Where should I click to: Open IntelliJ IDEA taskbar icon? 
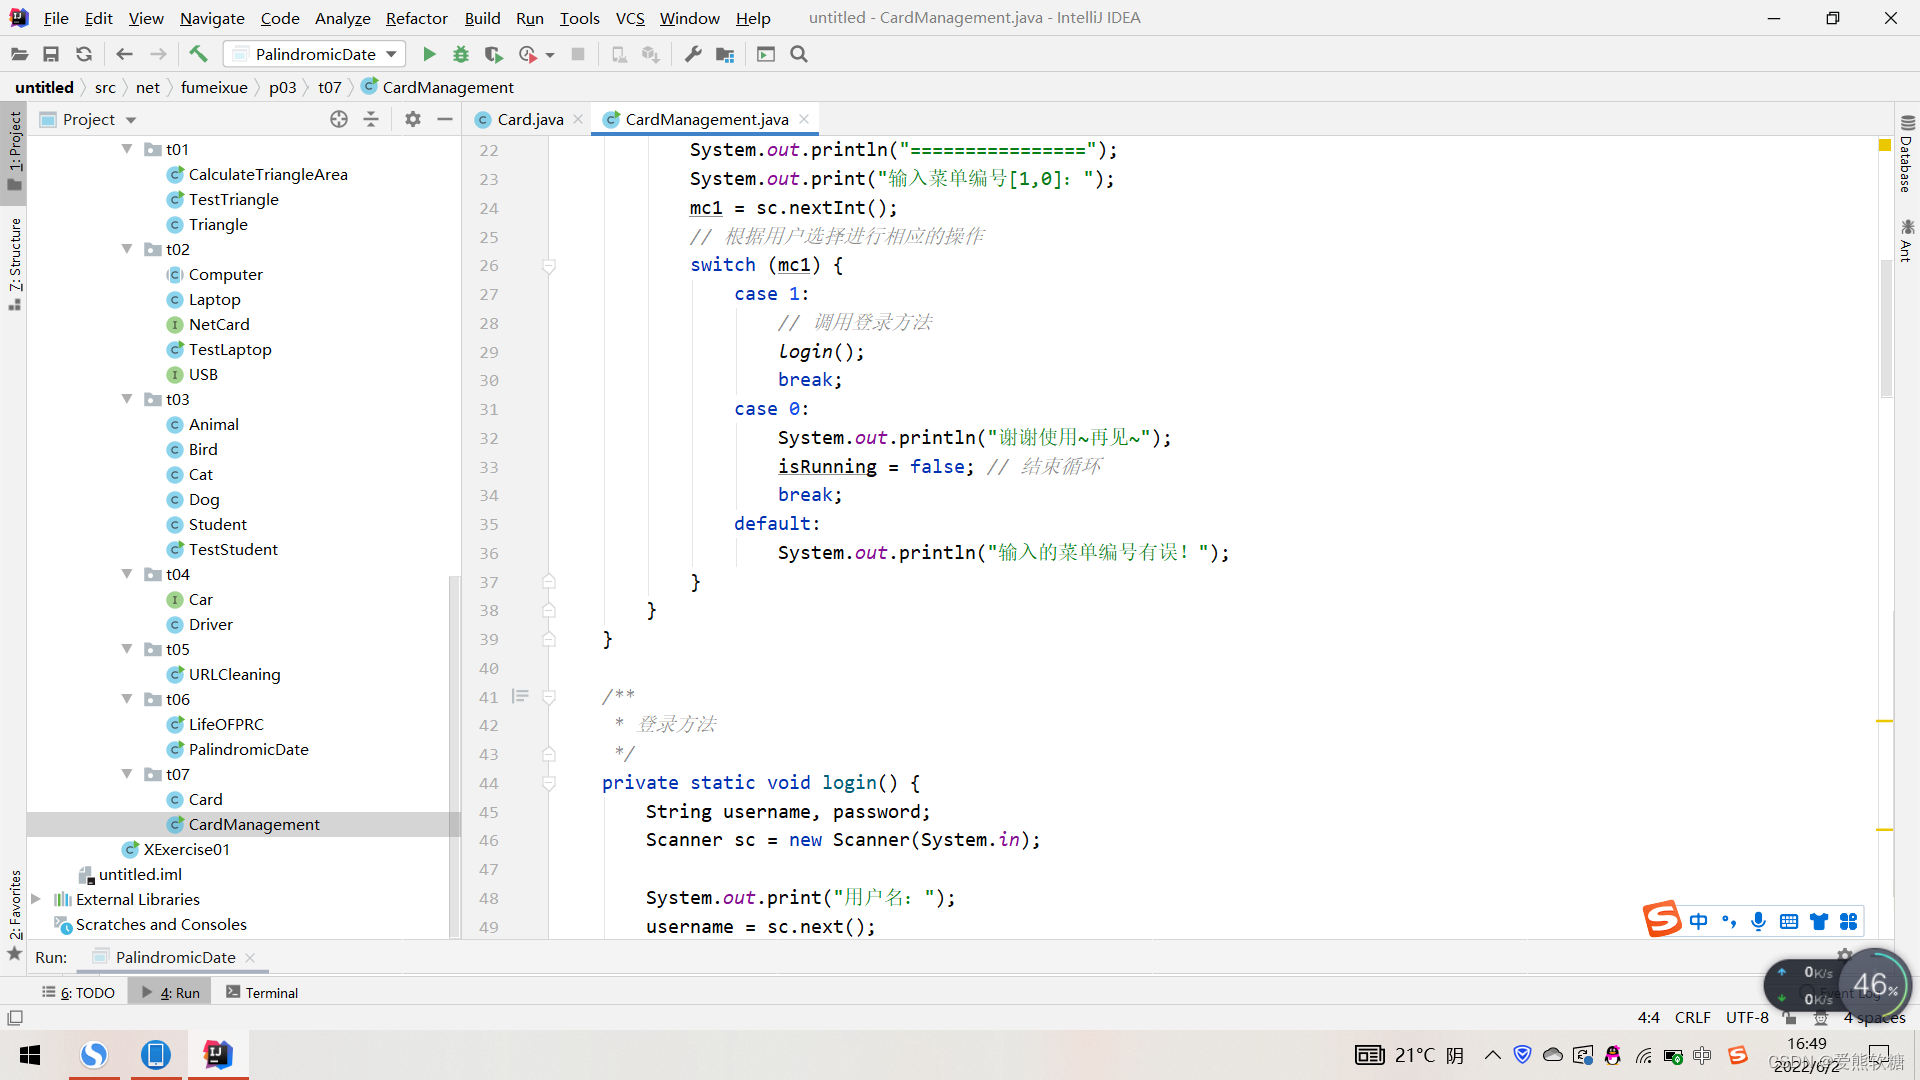pyautogui.click(x=217, y=1054)
